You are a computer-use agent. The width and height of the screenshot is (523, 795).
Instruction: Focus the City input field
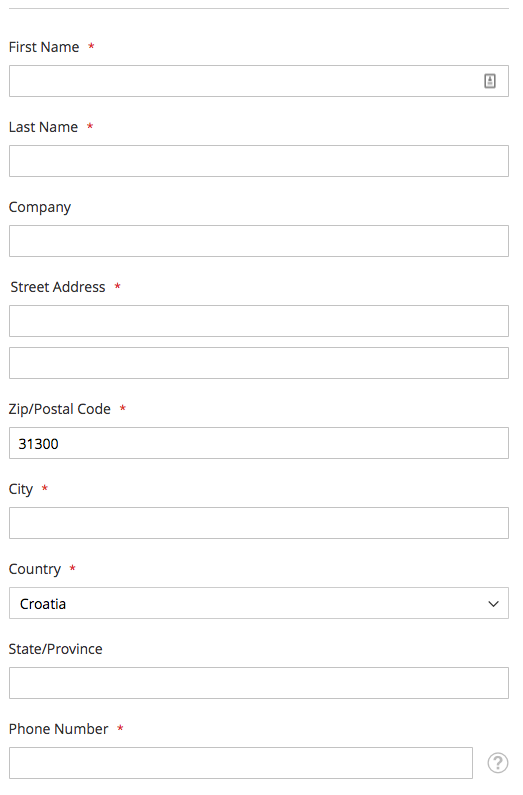tap(258, 523)
